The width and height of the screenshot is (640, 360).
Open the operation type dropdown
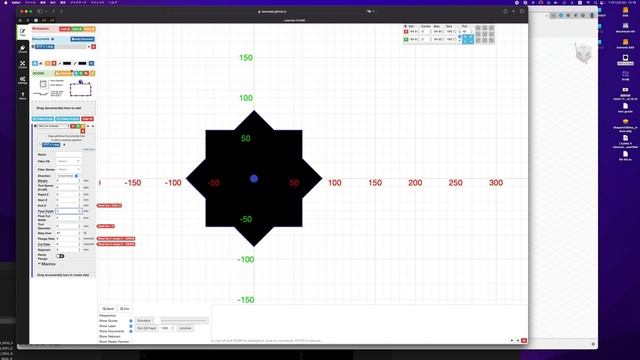[53, 126]
